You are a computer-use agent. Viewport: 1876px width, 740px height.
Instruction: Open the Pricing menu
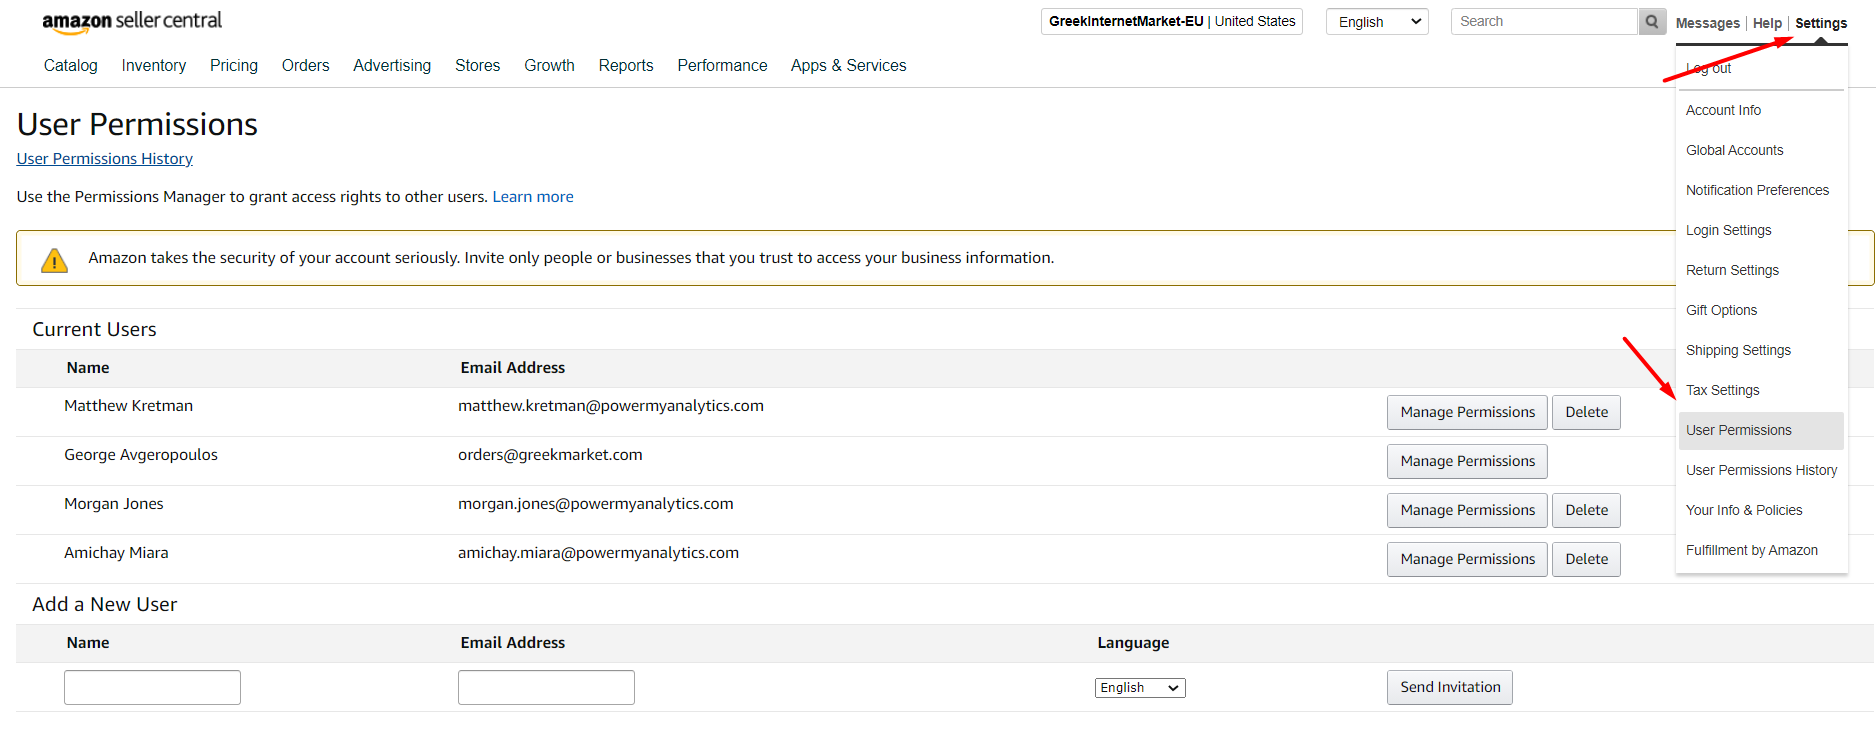point(234,65)
